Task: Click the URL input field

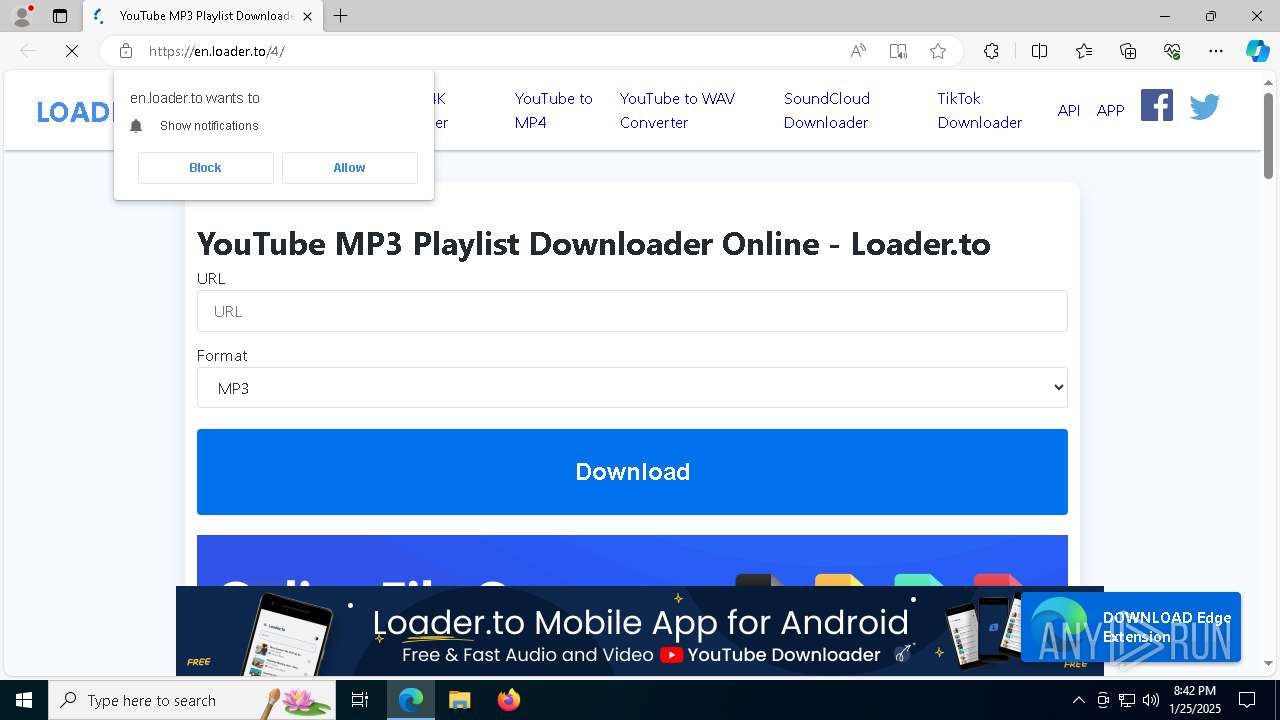Action: (632, 311)
